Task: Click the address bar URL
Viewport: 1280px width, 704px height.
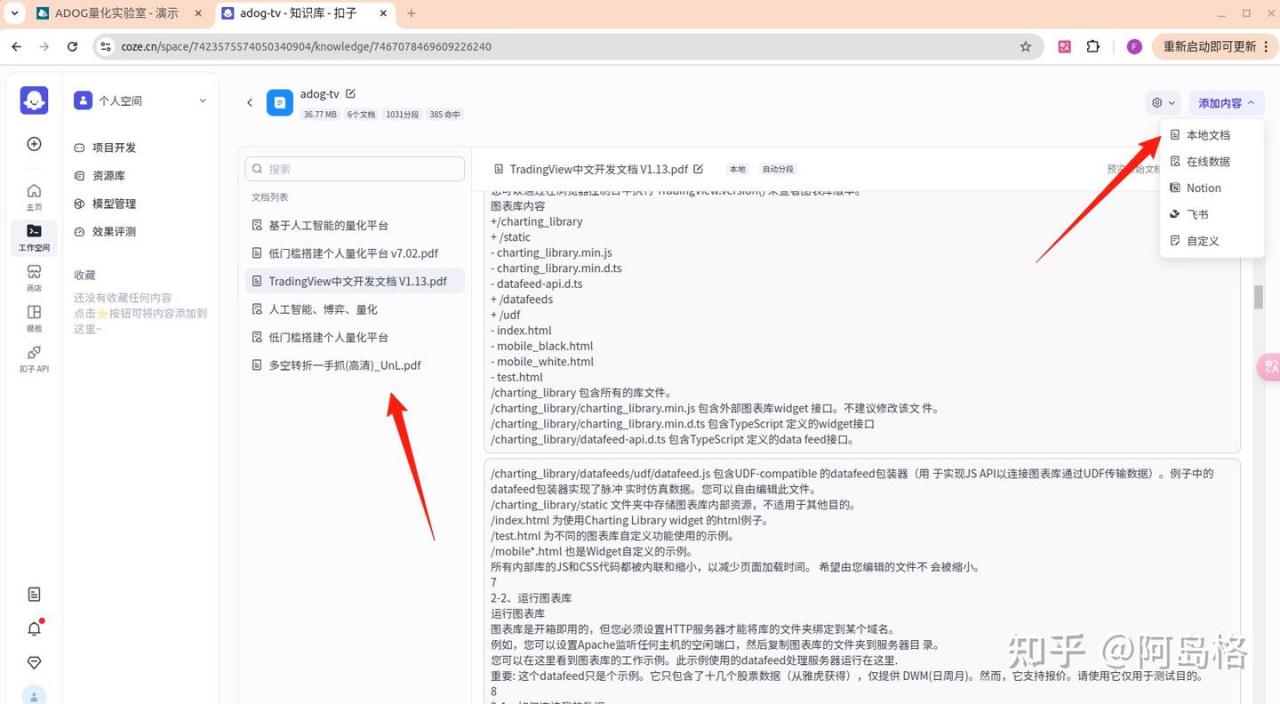Action: tap(306, 46)
